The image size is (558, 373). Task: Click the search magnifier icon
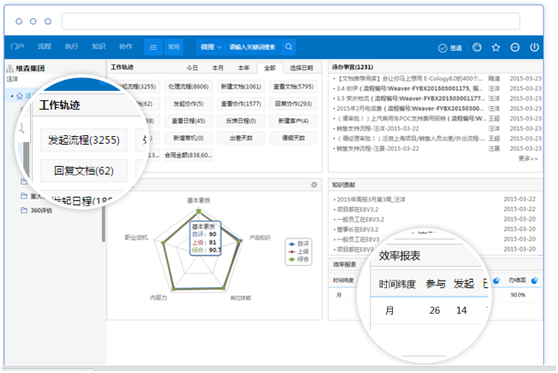(289, 47)
